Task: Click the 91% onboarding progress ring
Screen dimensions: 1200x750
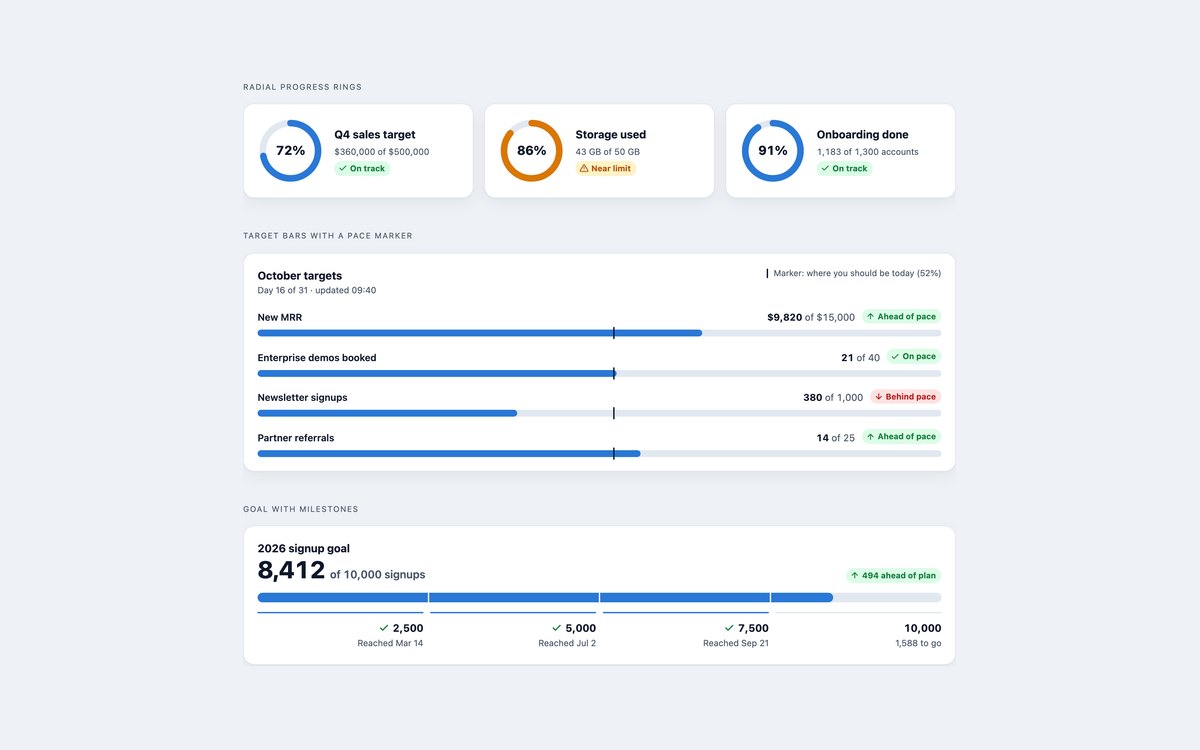Action: coord(772,151)
